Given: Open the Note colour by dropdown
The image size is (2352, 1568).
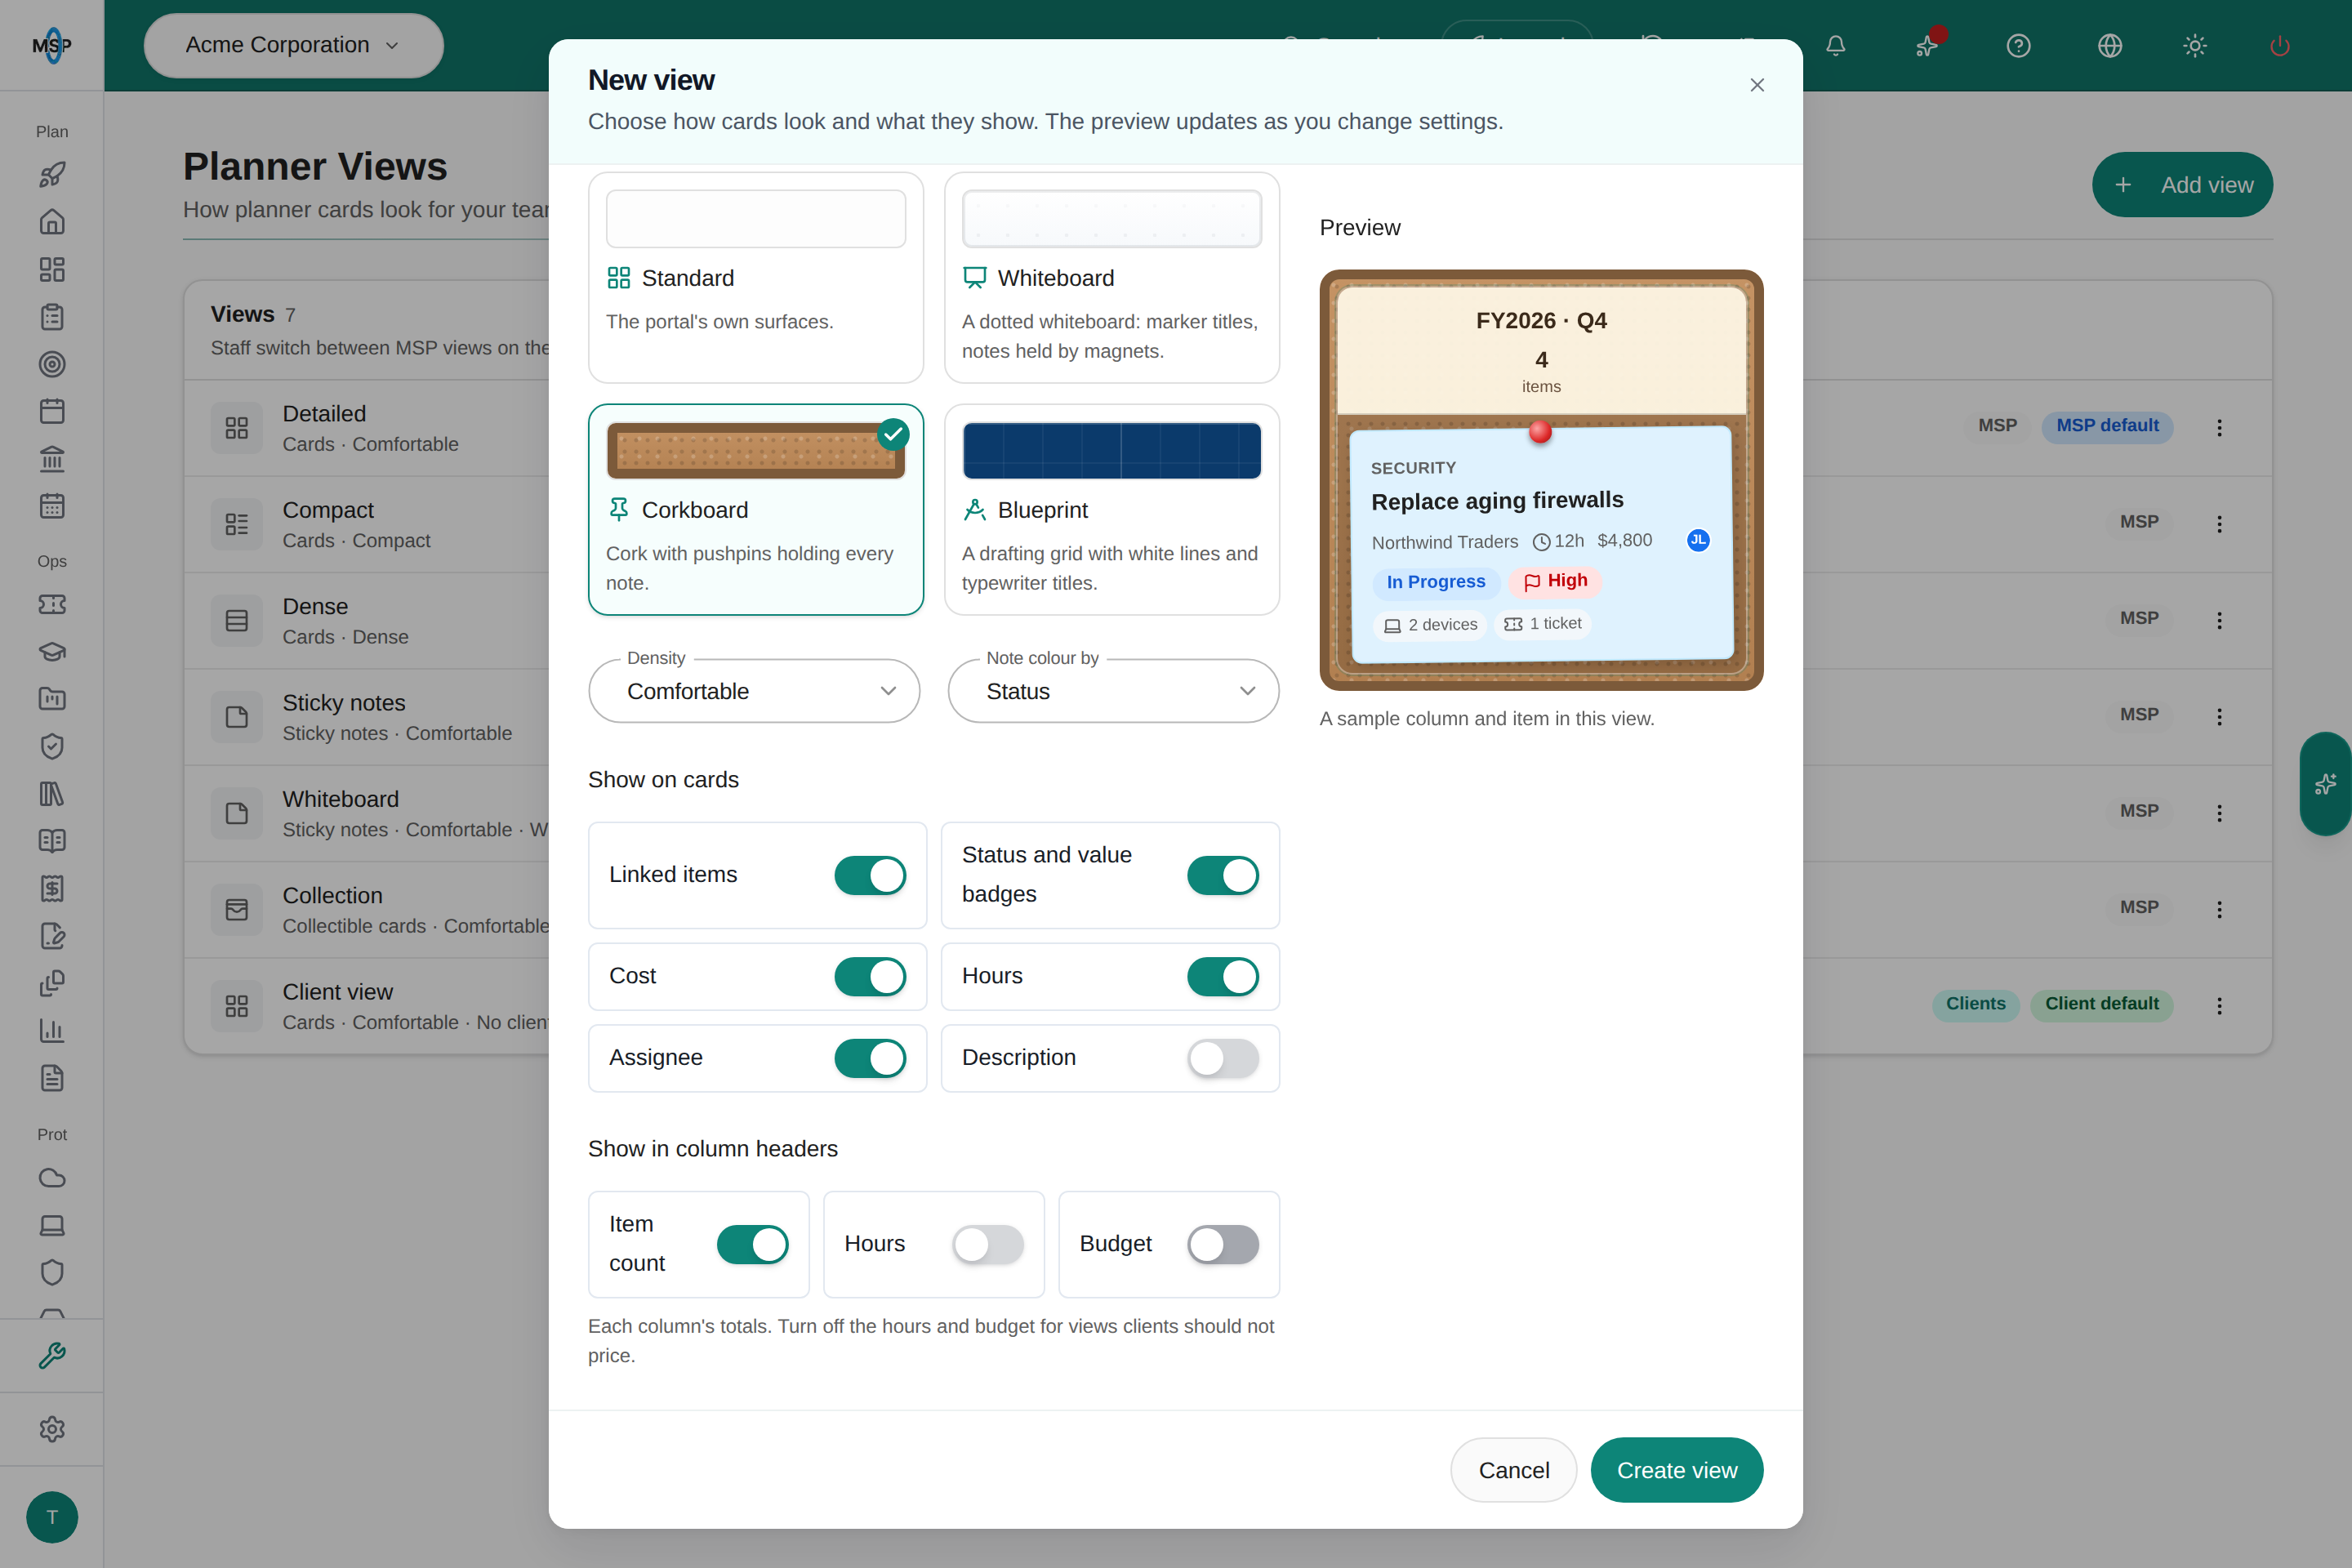Looking at the screenshot, I should (1113, 691).
